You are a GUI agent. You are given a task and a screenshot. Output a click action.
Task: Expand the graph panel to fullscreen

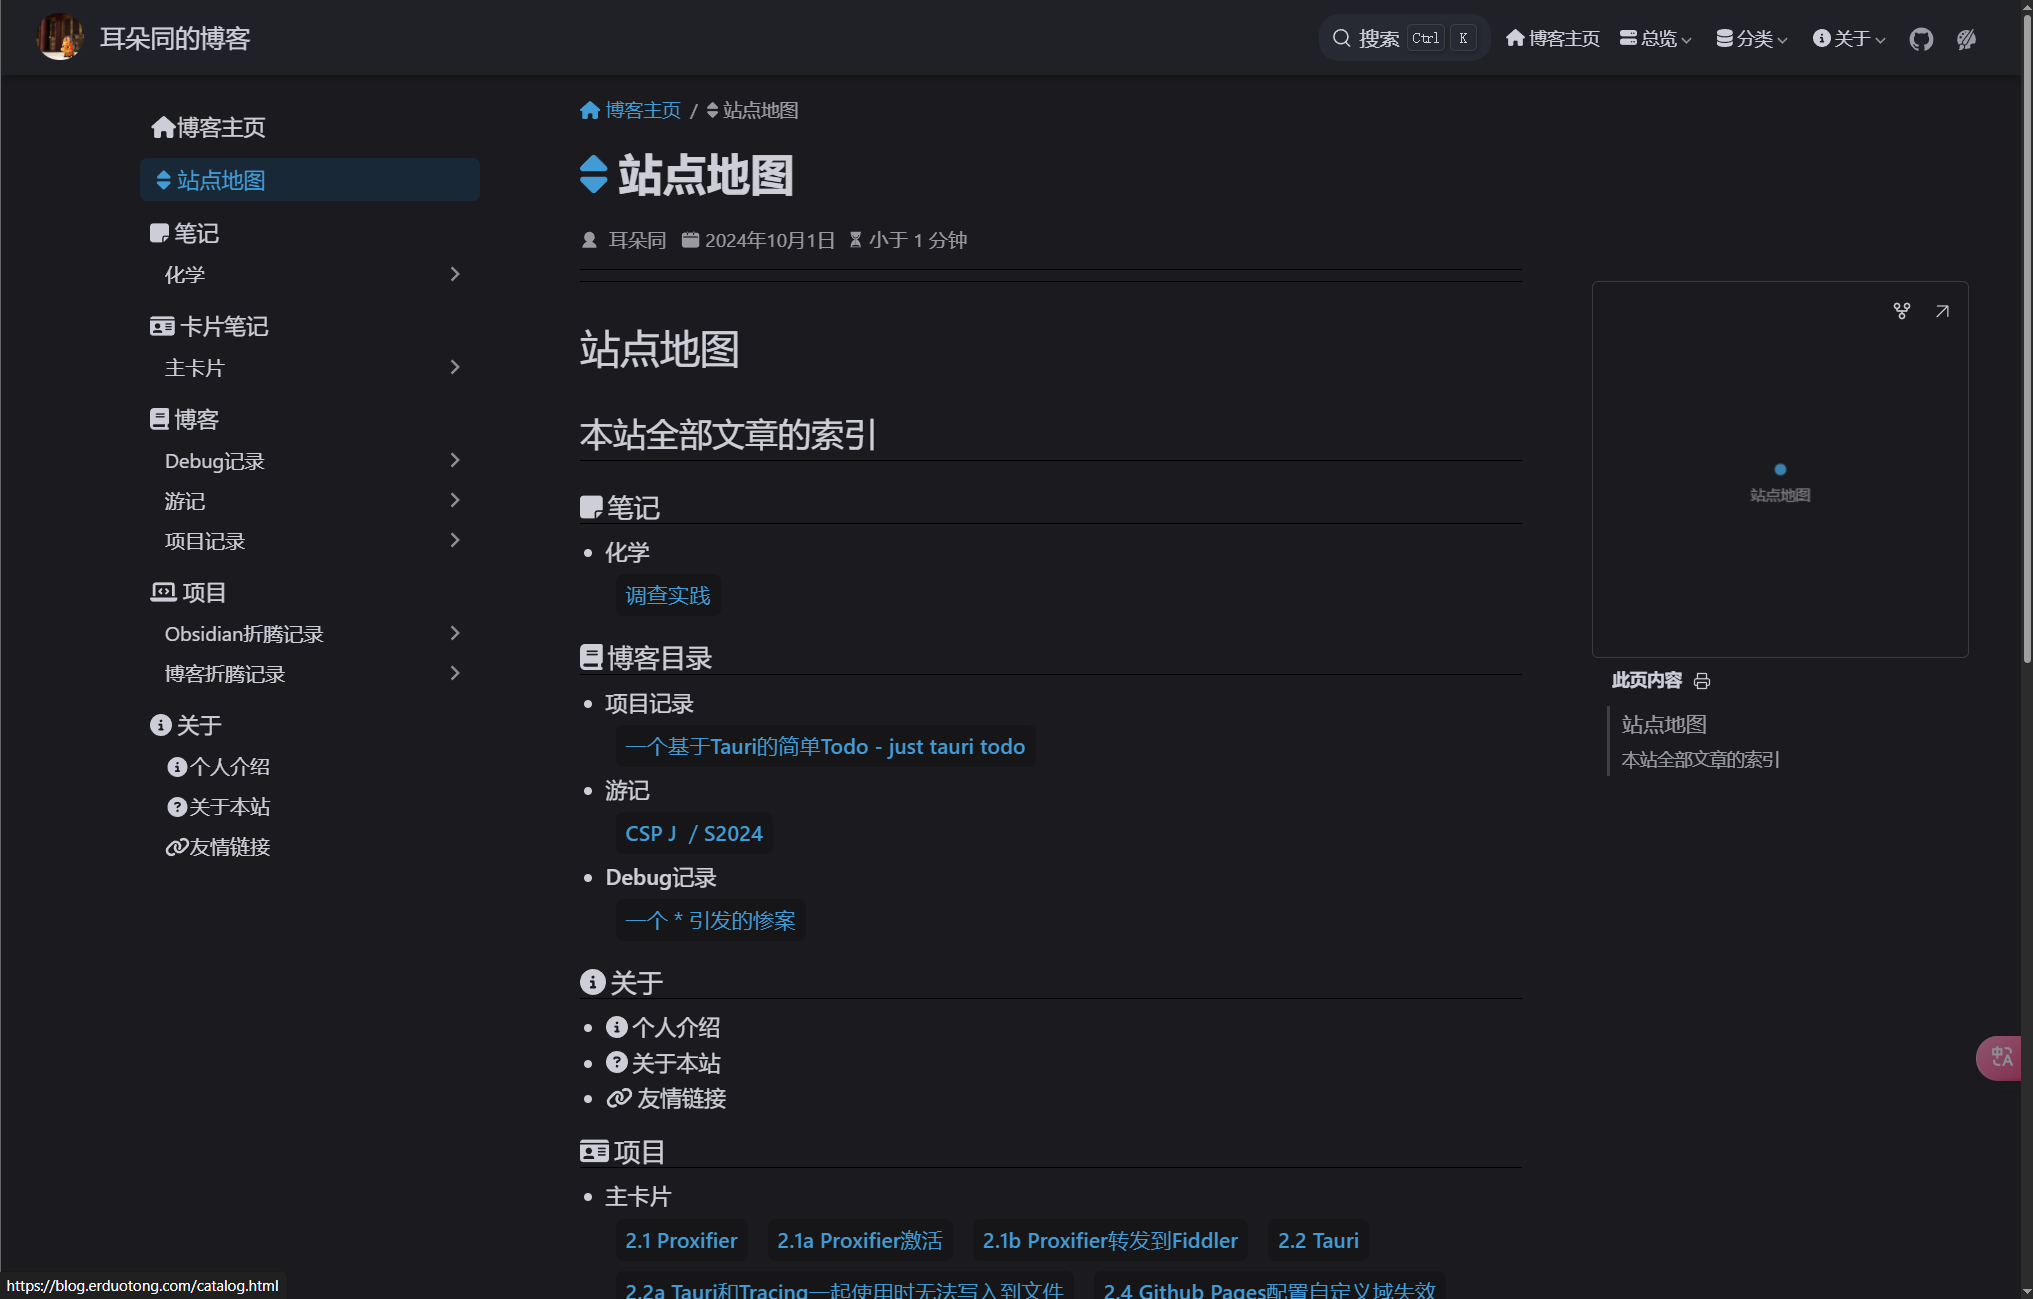coord(1942,311)
